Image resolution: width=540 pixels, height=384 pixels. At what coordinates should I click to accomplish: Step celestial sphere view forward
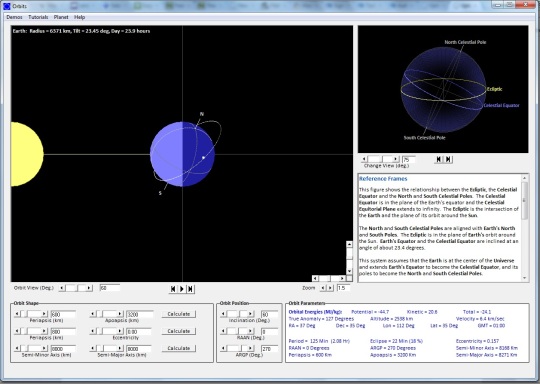click(448, 159)
